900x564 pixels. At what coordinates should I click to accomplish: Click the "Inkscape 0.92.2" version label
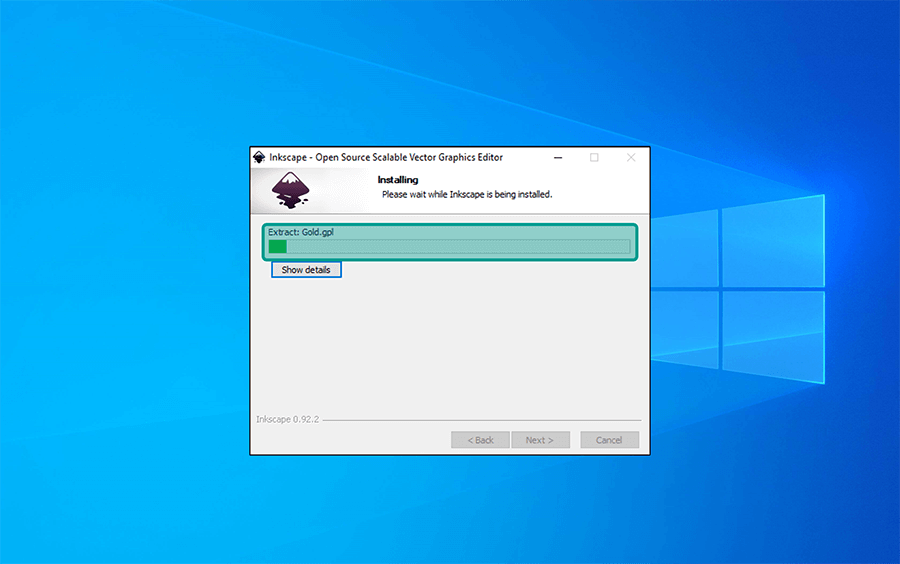click(288, 419)
